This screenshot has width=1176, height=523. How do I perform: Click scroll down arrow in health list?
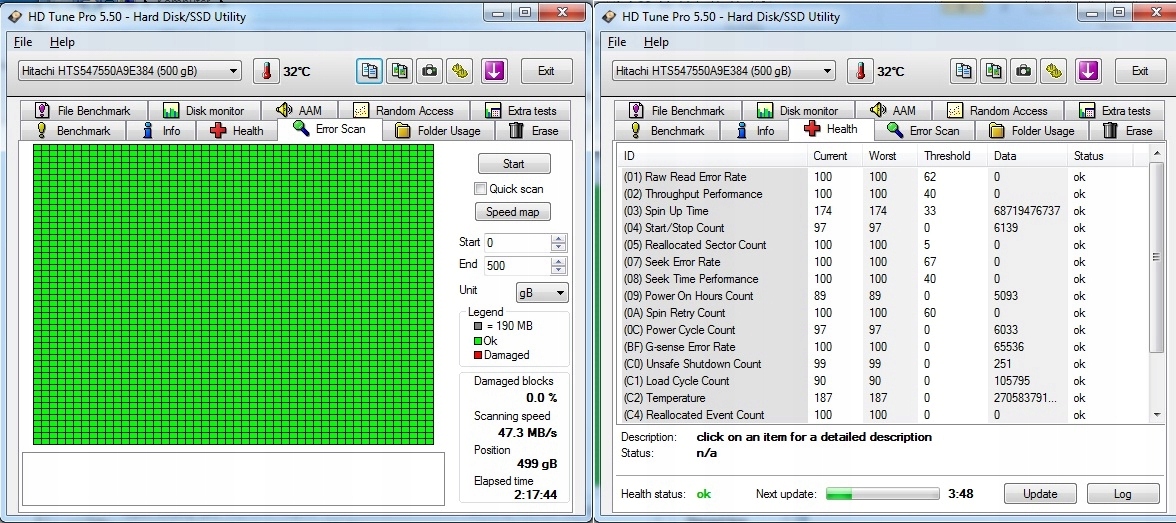coord(1156,414)
